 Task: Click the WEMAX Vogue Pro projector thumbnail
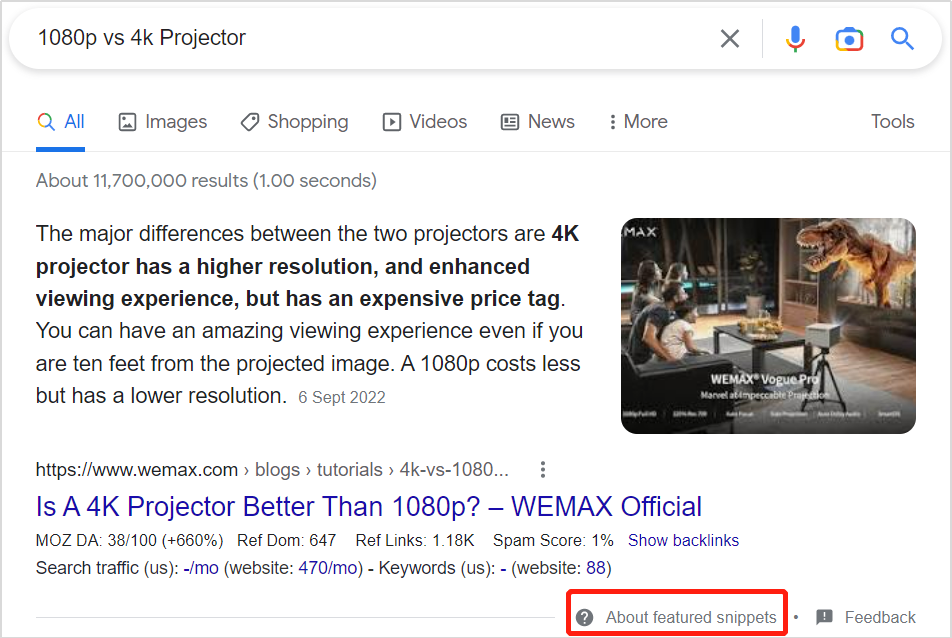(x=767, y=325)
